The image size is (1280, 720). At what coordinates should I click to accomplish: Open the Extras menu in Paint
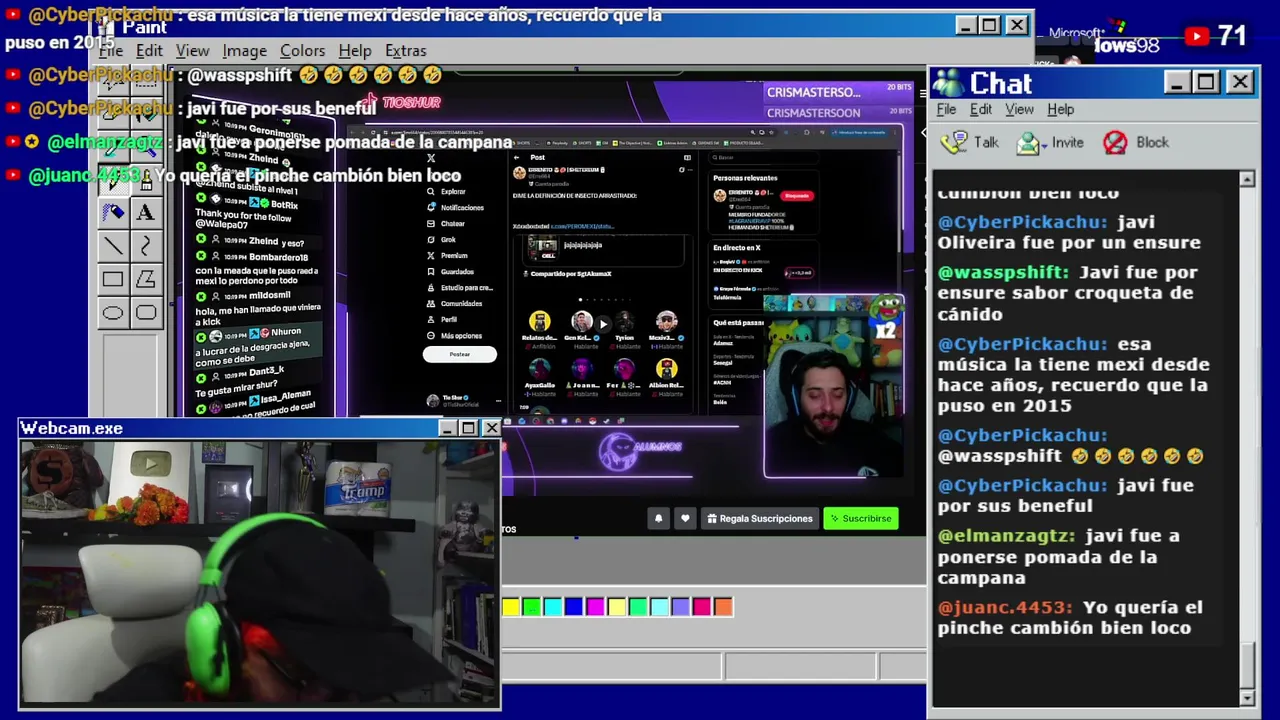point(405,50)
